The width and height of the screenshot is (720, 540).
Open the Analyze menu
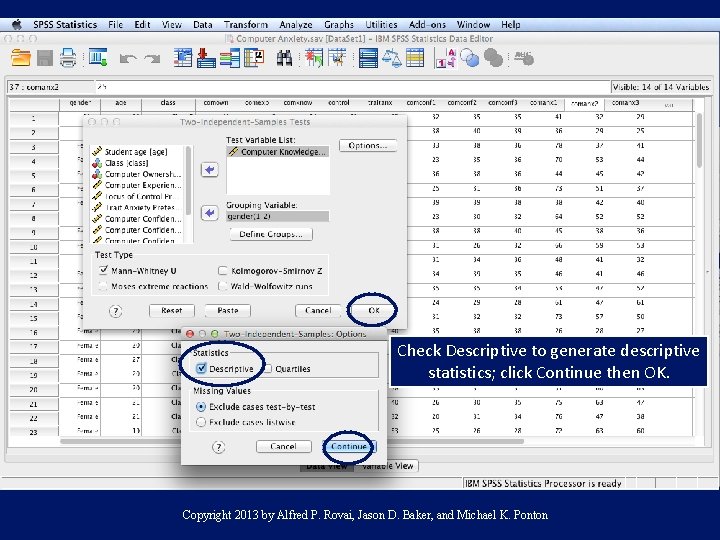point(296,24)
